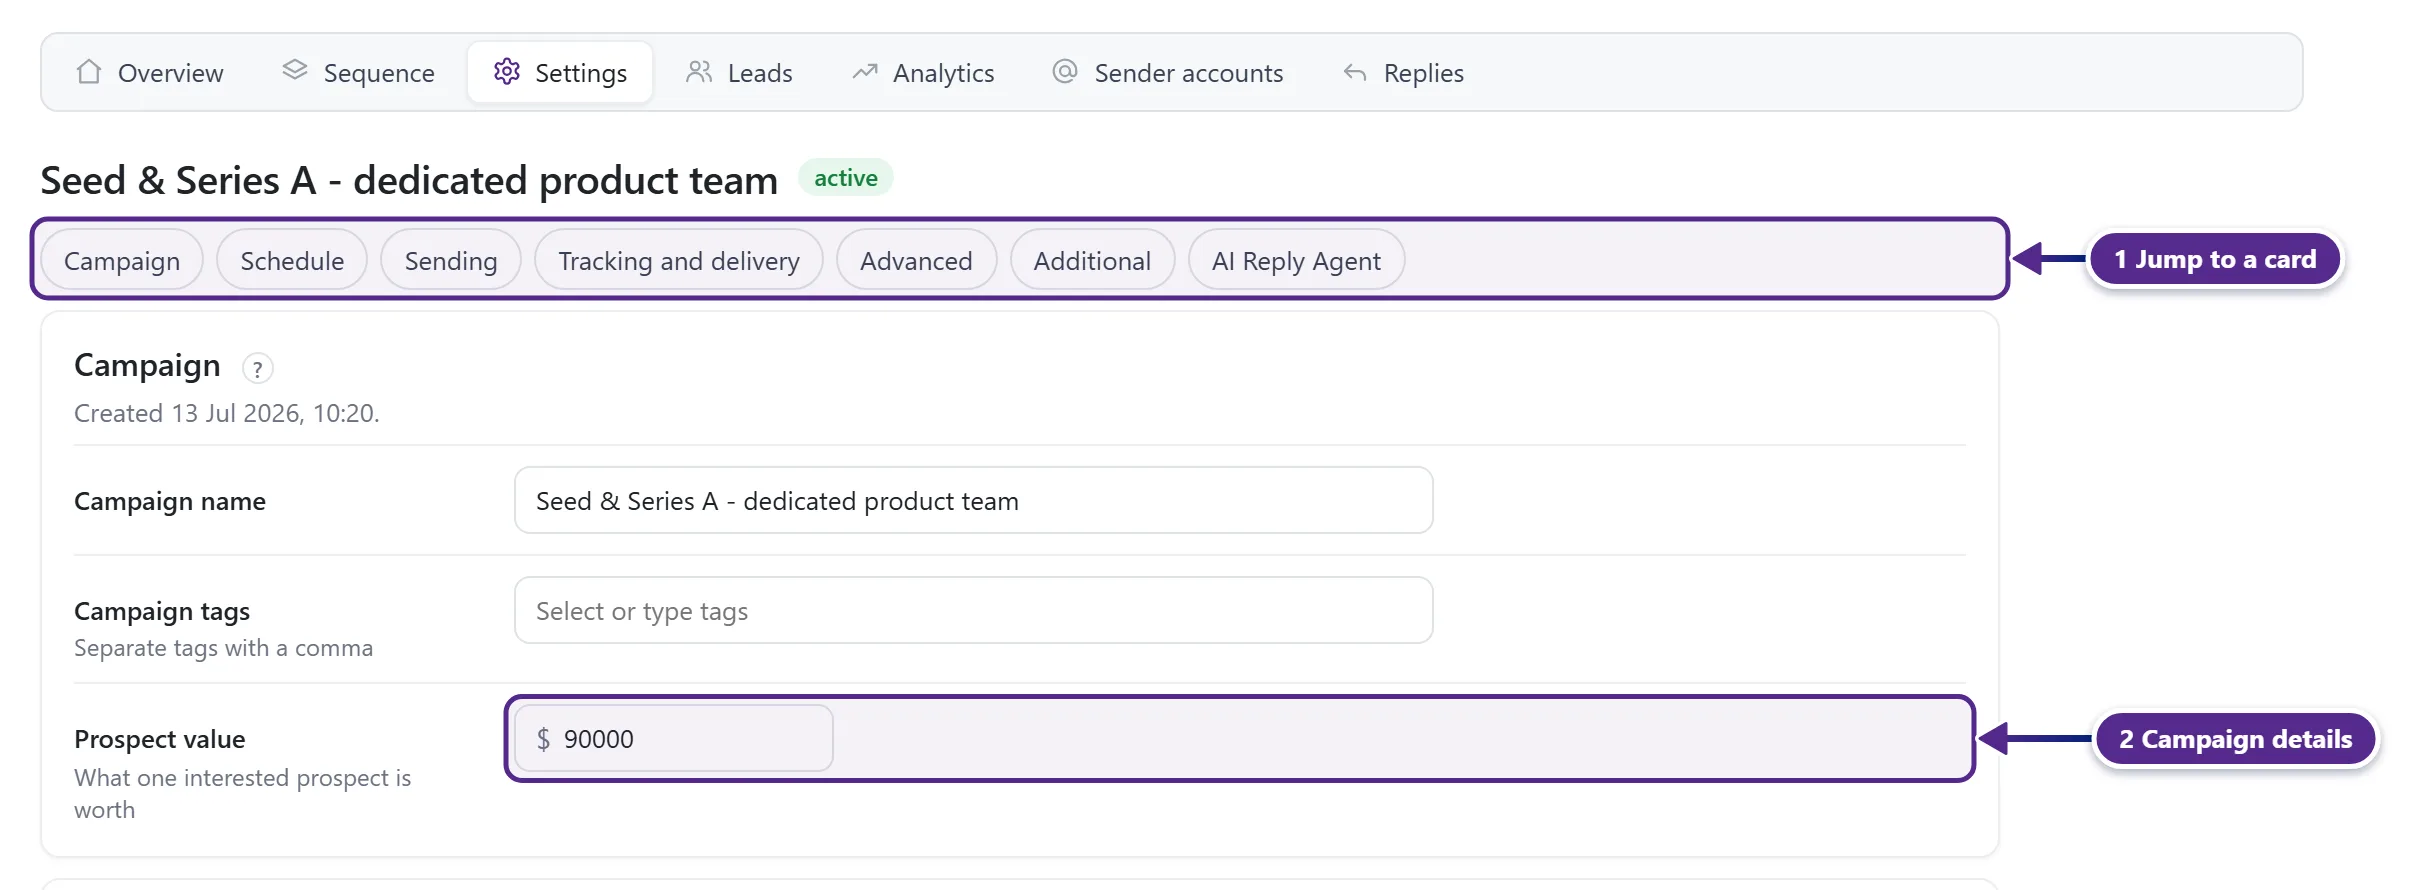Jump to AI Reply Agent card
Image resolution: width=2410 pixels, height=890 pixels.
[x=1296, y=260]
